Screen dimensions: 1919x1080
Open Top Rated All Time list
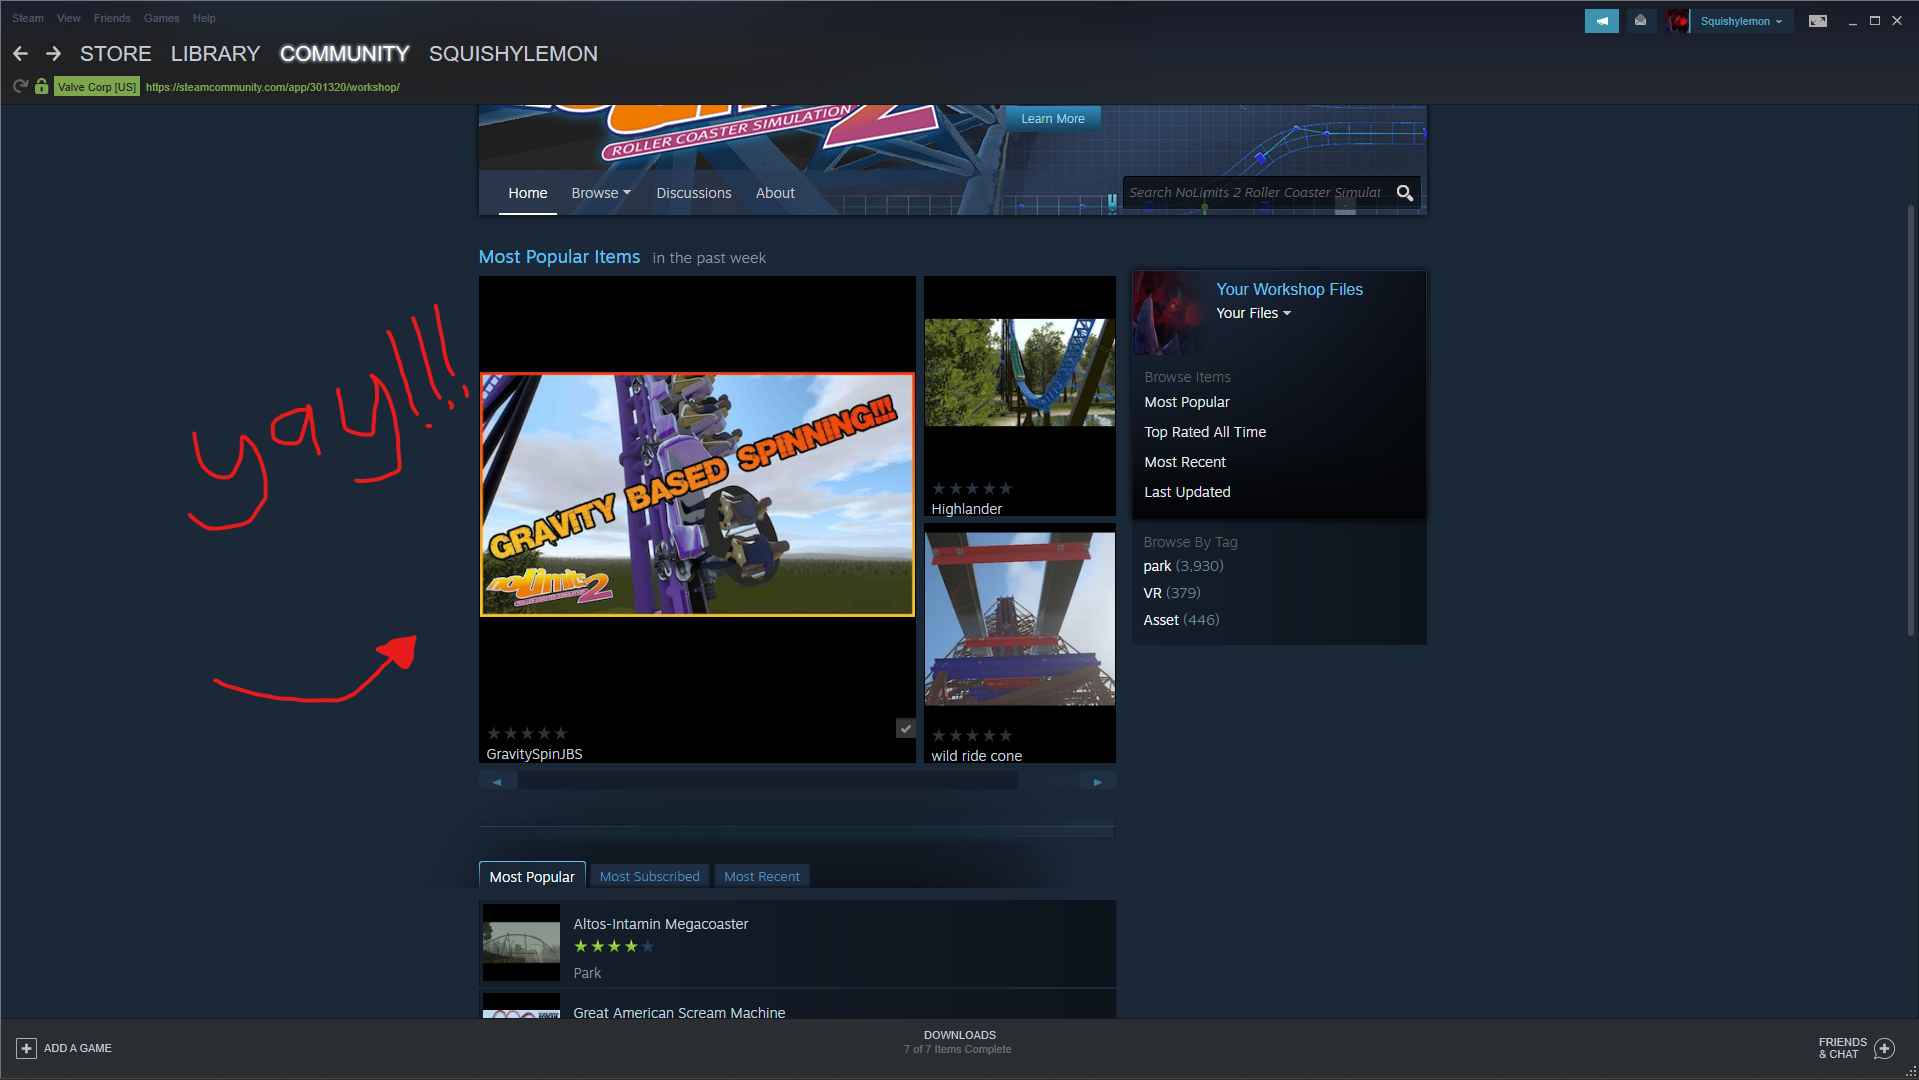(1205, 432)
